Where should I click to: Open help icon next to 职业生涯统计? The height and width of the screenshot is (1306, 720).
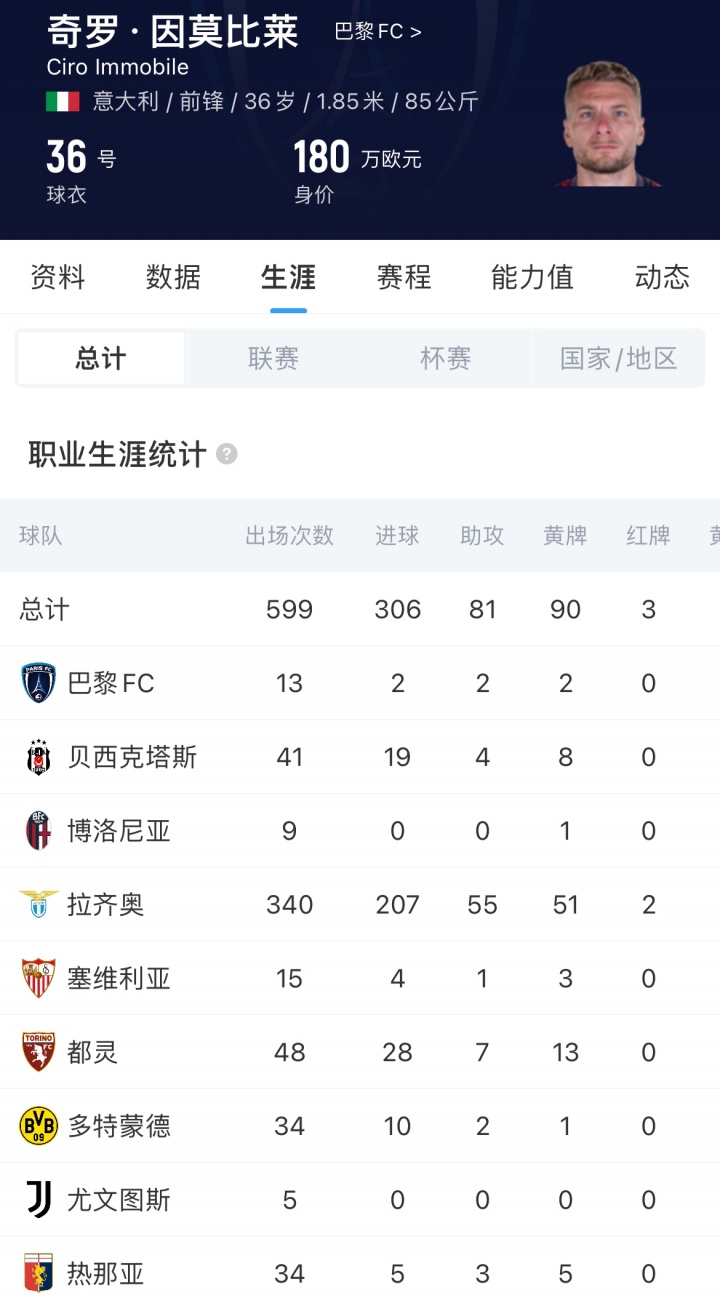tap(227, 454)
